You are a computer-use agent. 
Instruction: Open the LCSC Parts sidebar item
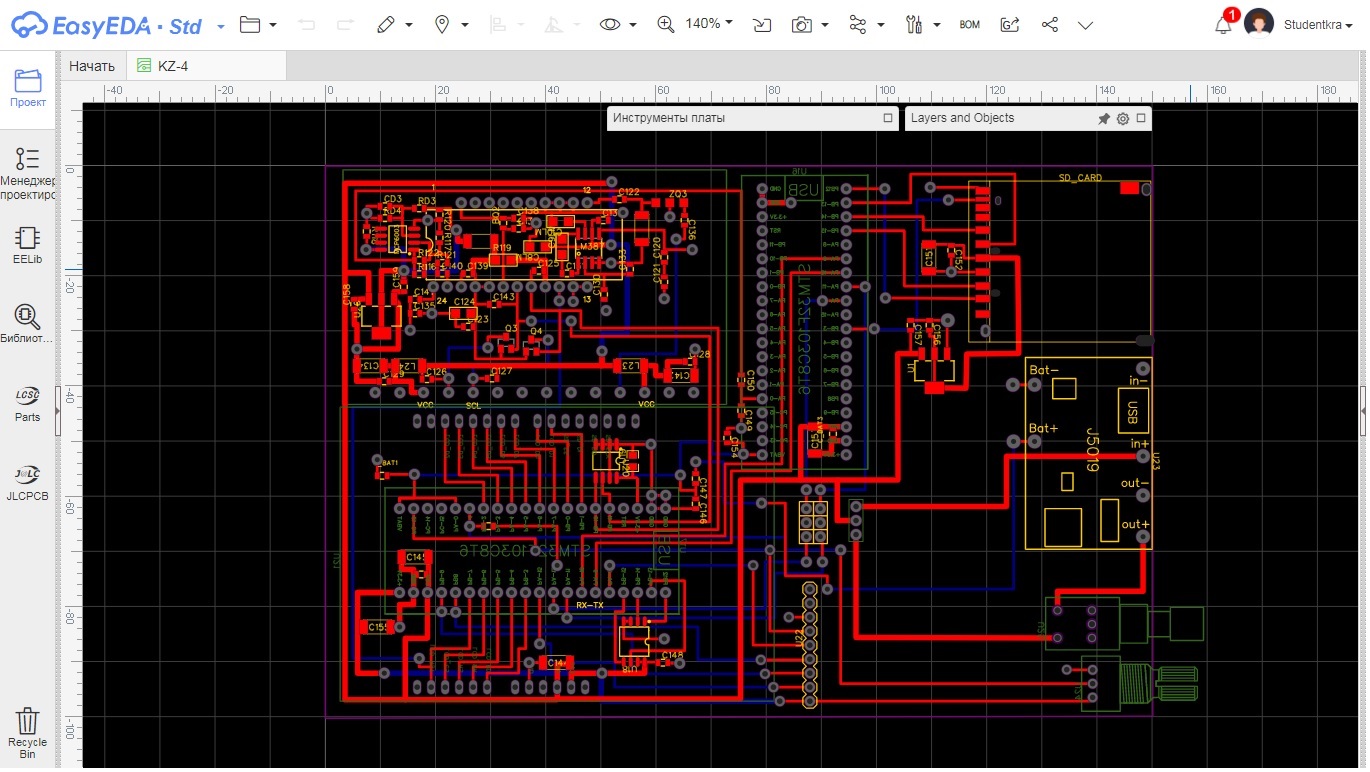pyautogui.click(x=28, y=402)
